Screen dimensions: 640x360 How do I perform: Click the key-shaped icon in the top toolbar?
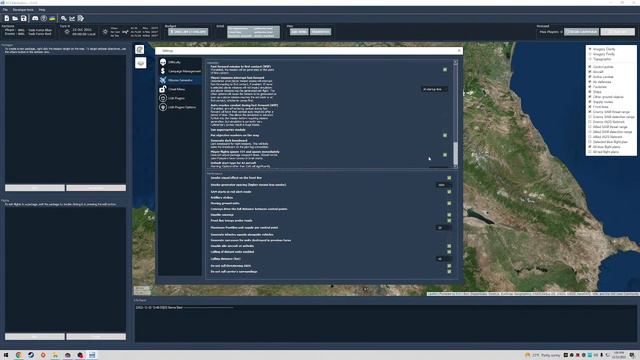pyautogui.click(x=64, y=18)
